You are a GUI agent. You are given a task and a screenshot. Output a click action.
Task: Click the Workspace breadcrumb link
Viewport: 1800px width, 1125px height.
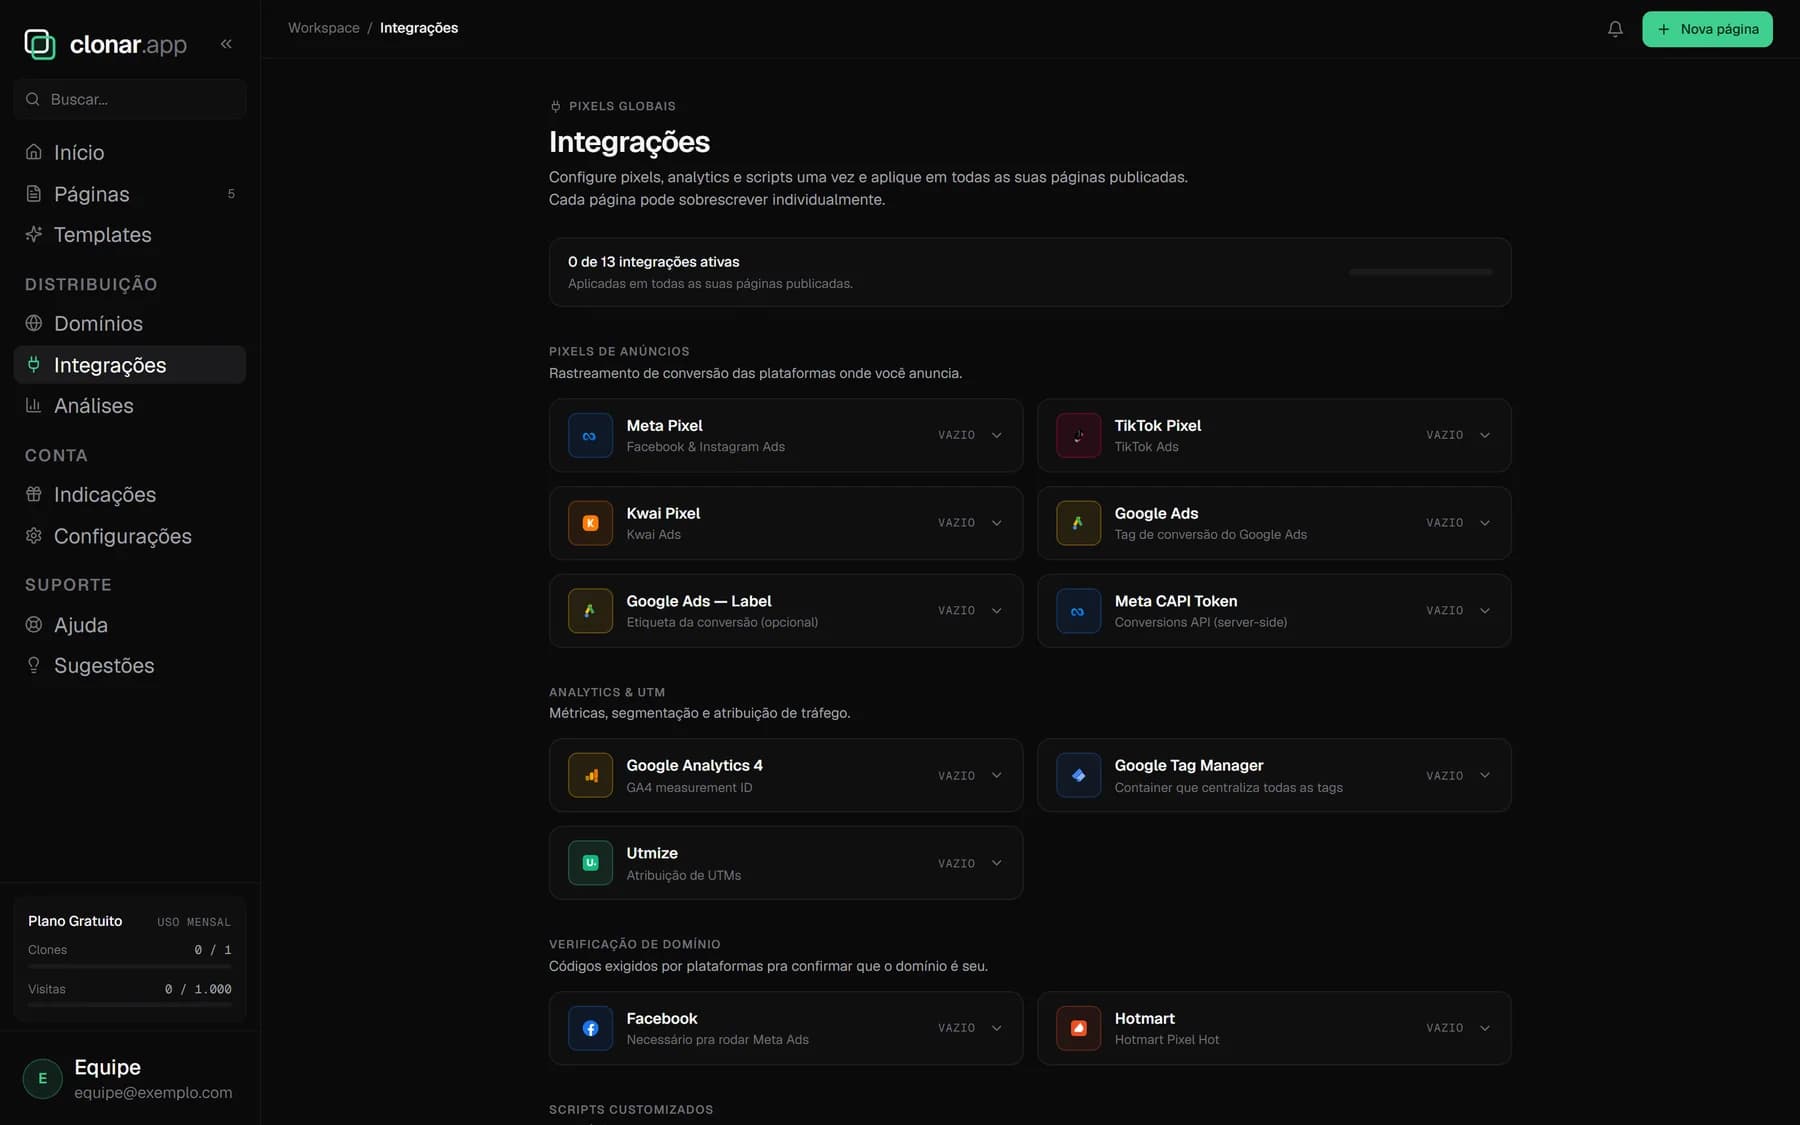pyautogui.click(x=323, y=28)
